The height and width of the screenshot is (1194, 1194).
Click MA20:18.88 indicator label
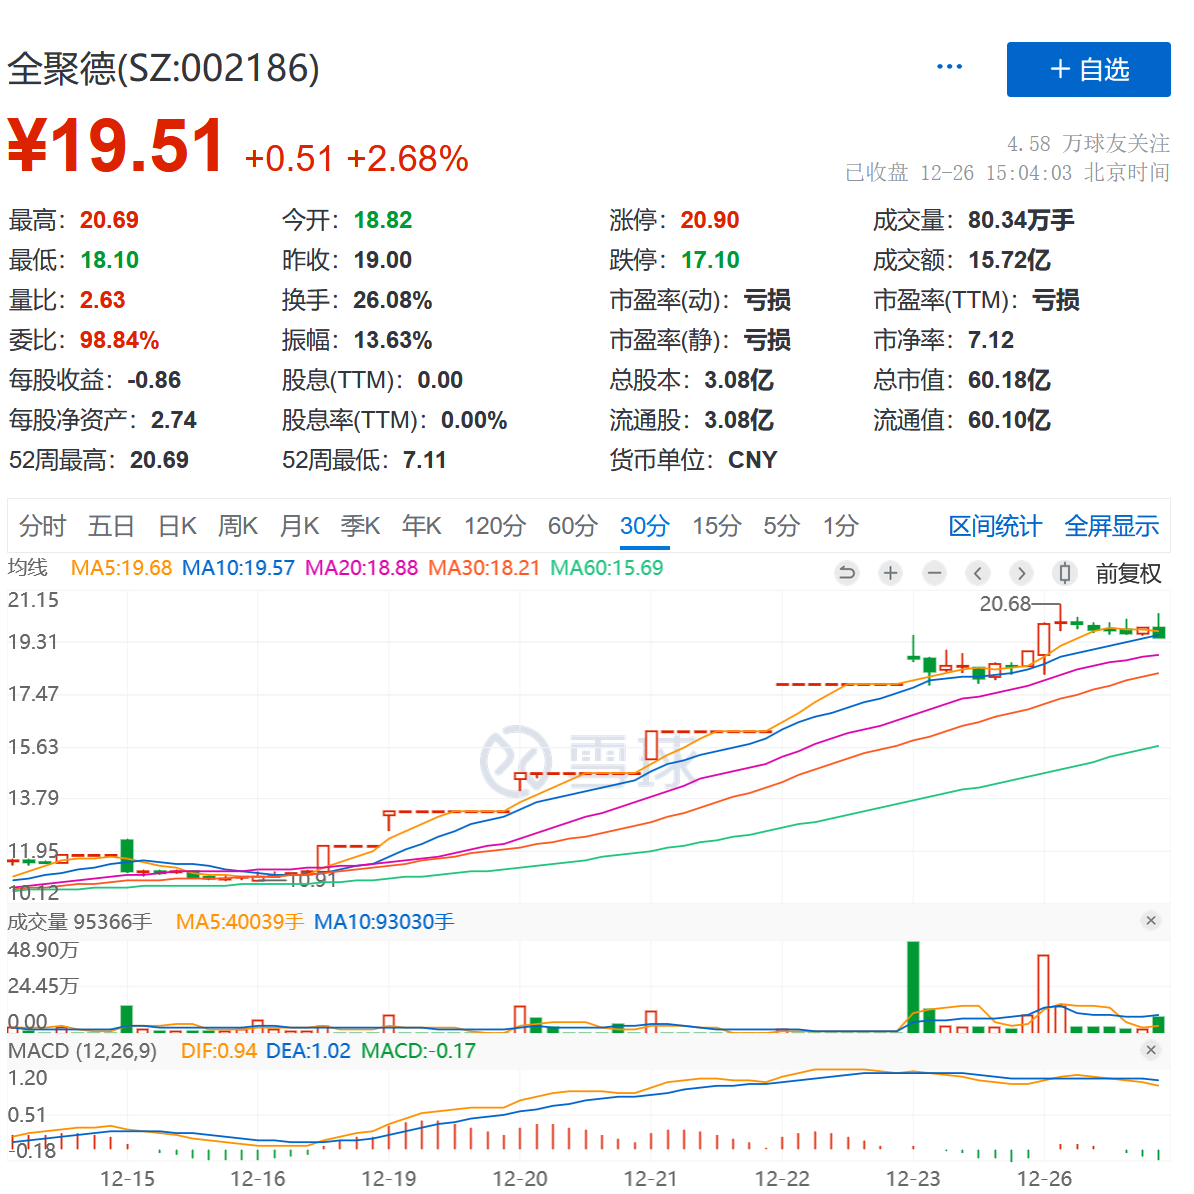coord(362,567)
